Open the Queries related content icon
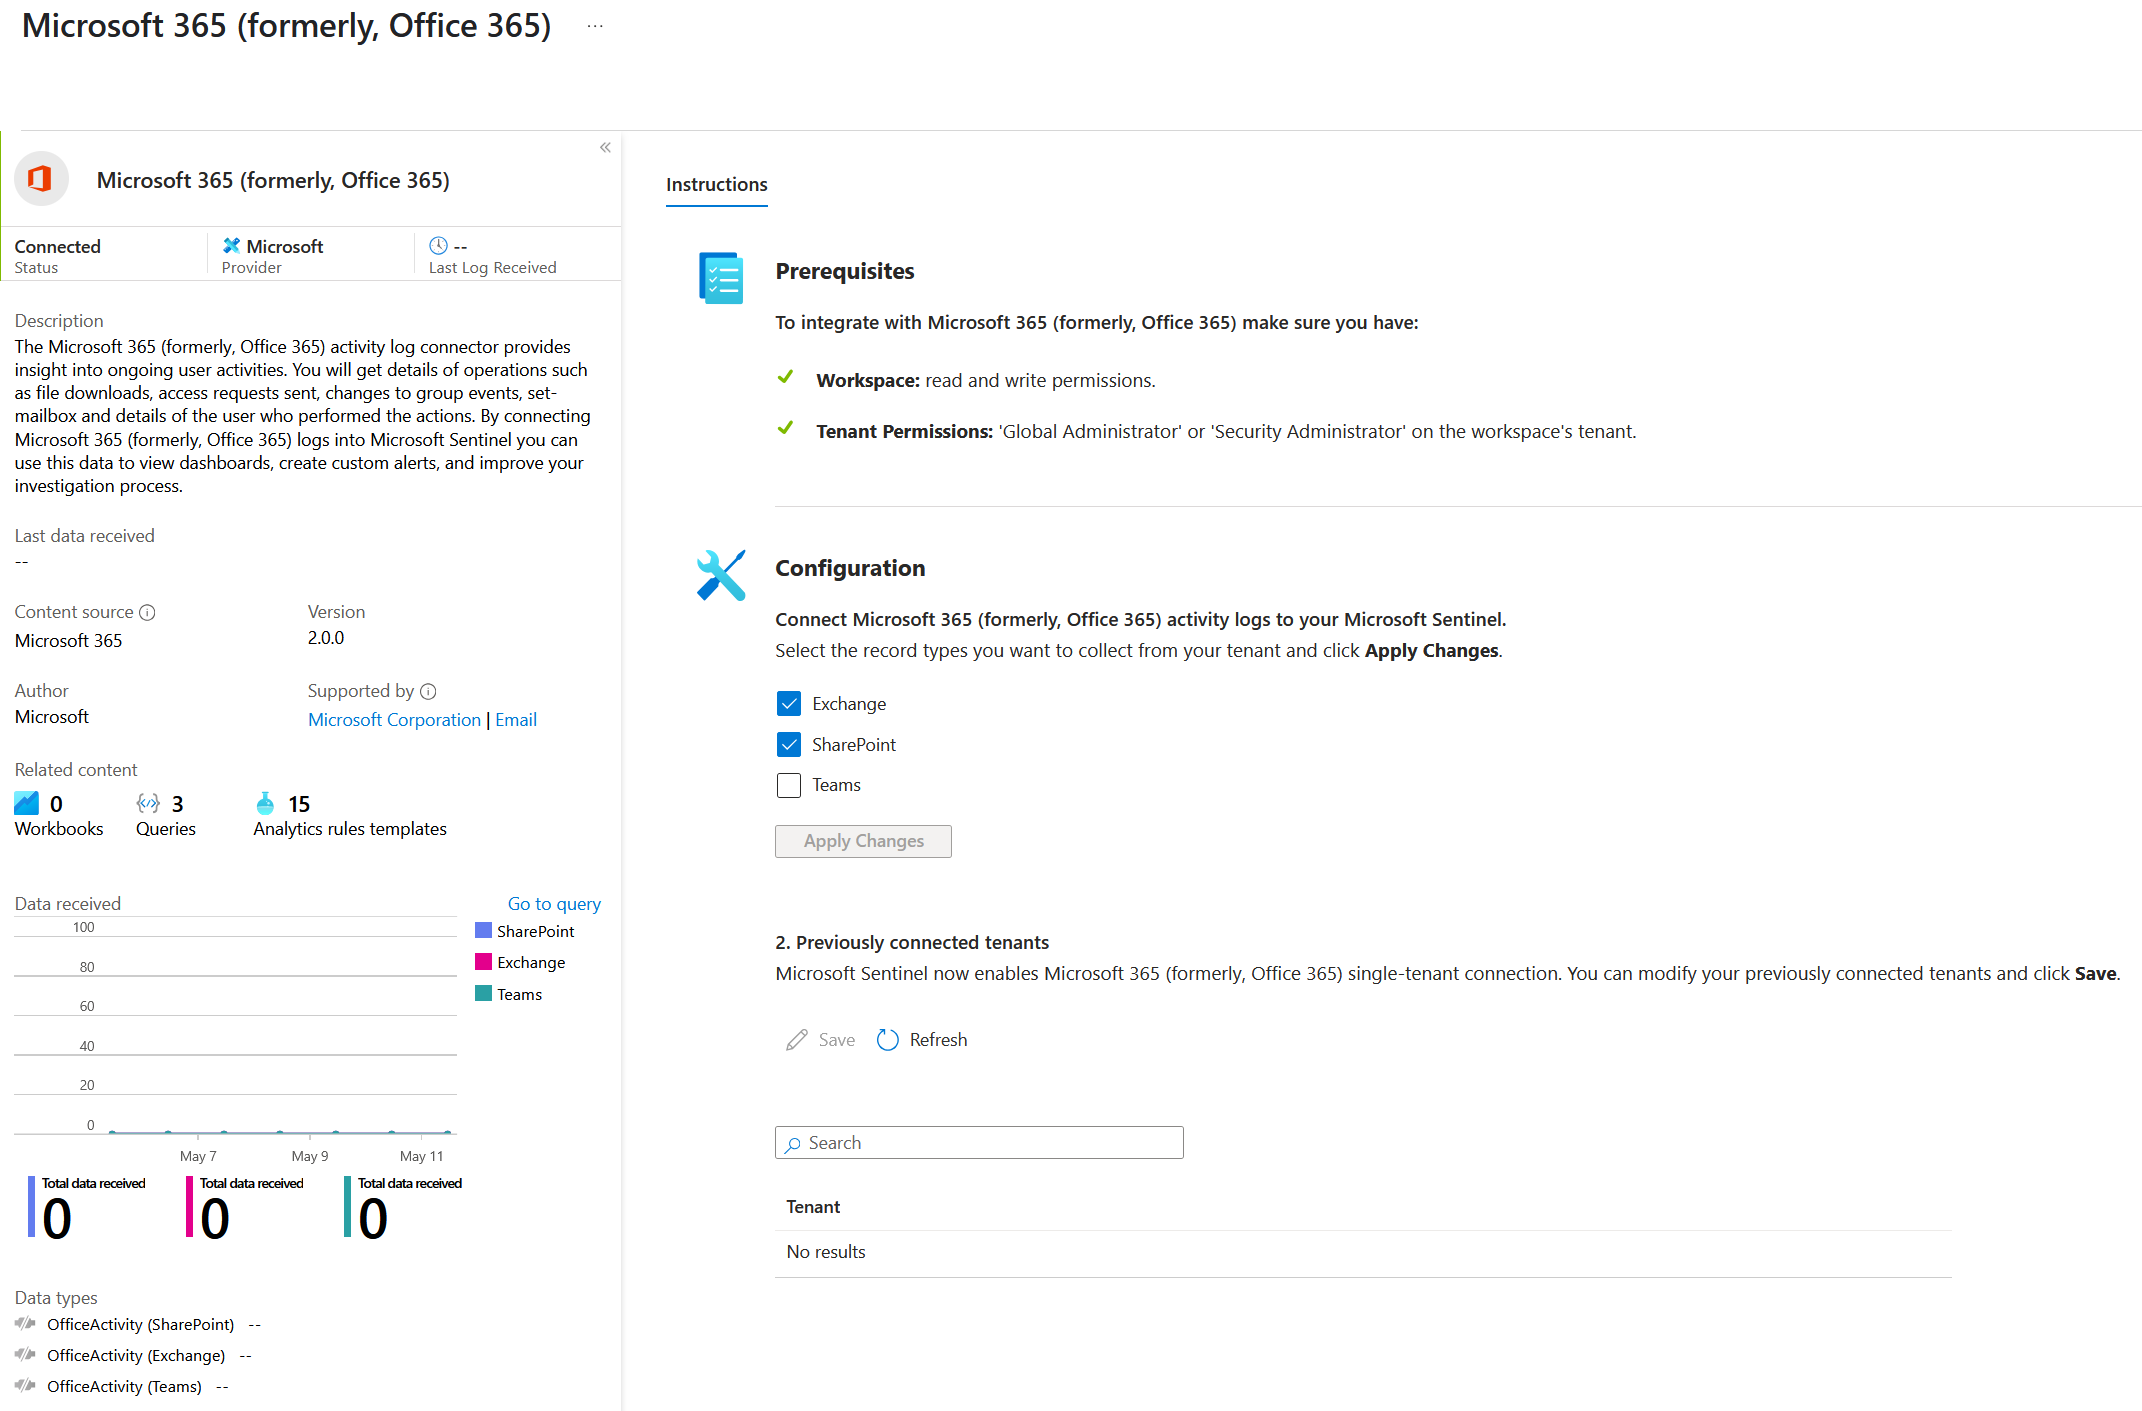Screen dimensions: 2142x1411 (x=148, y=803)
